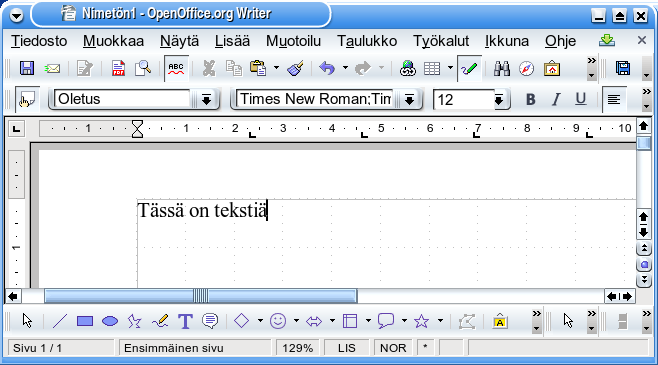Image resolution: width=658 pixels, height=365 pixels.
Task: Open the Gallery icon
Action: [552, 68]
